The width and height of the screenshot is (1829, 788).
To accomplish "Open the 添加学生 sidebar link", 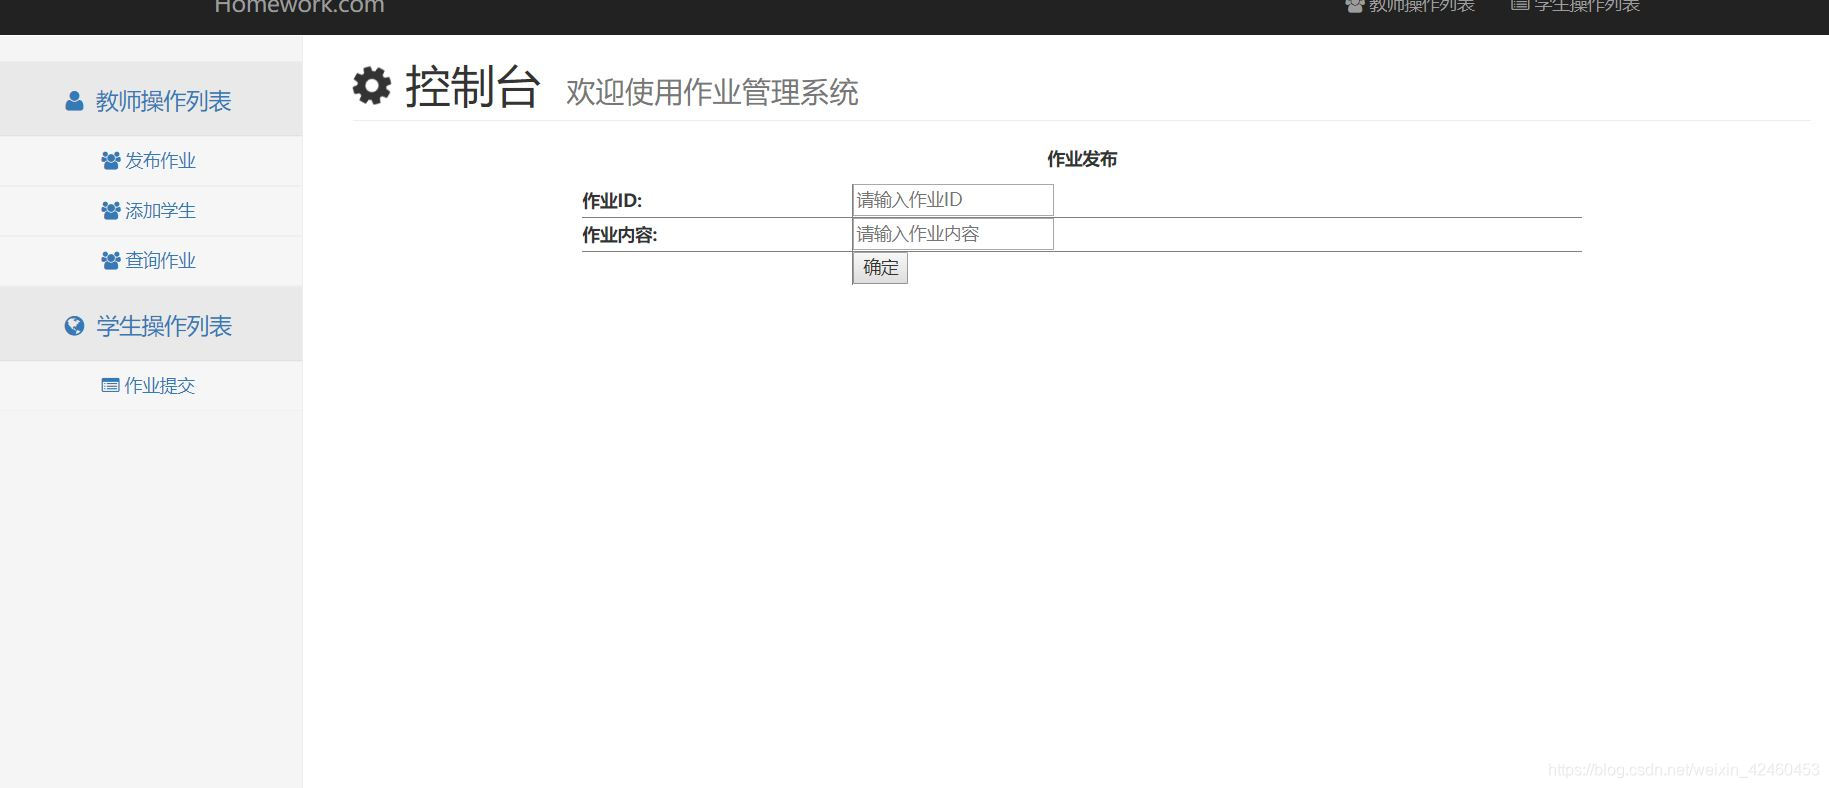I will (160, 210).
